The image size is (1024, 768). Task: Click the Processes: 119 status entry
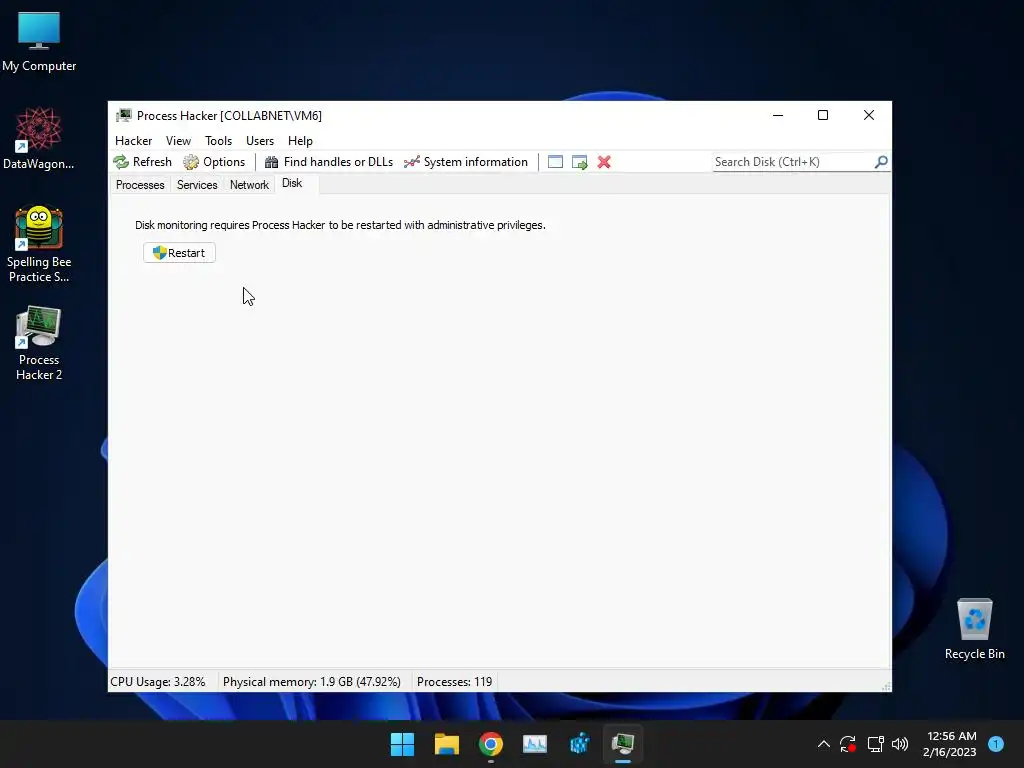point(455,682)
